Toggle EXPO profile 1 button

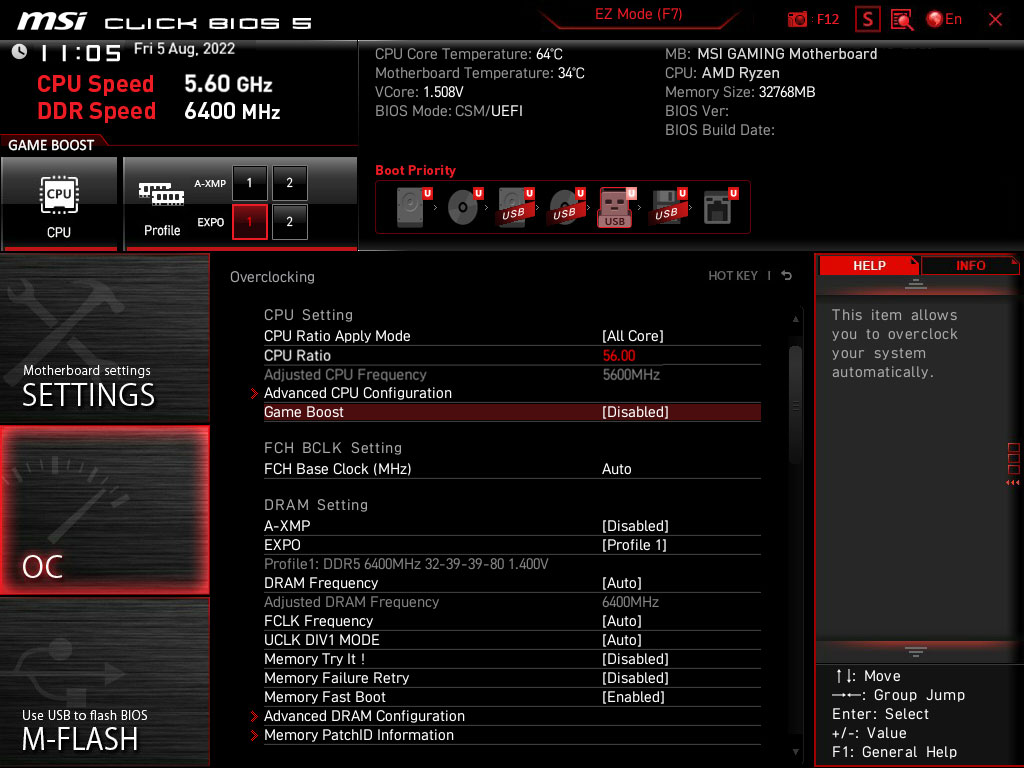click(x=250, y=222)
